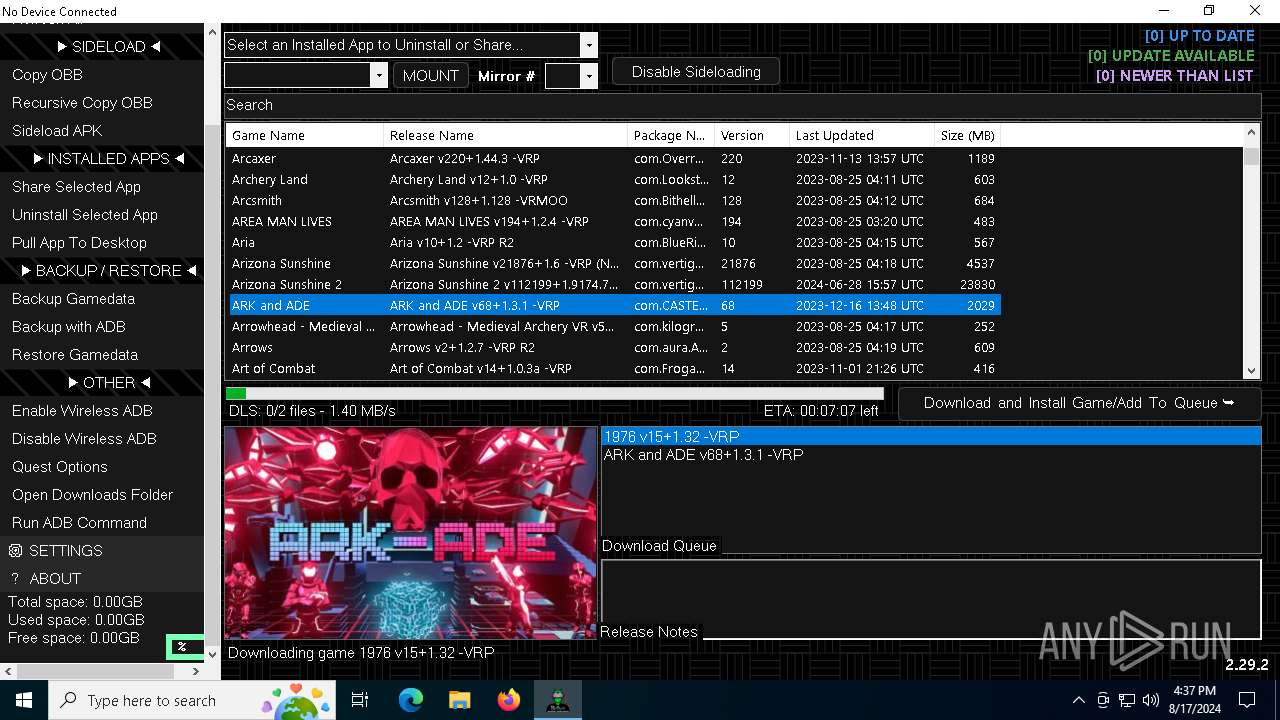Open Windows Start menu

tap(24, 700)
